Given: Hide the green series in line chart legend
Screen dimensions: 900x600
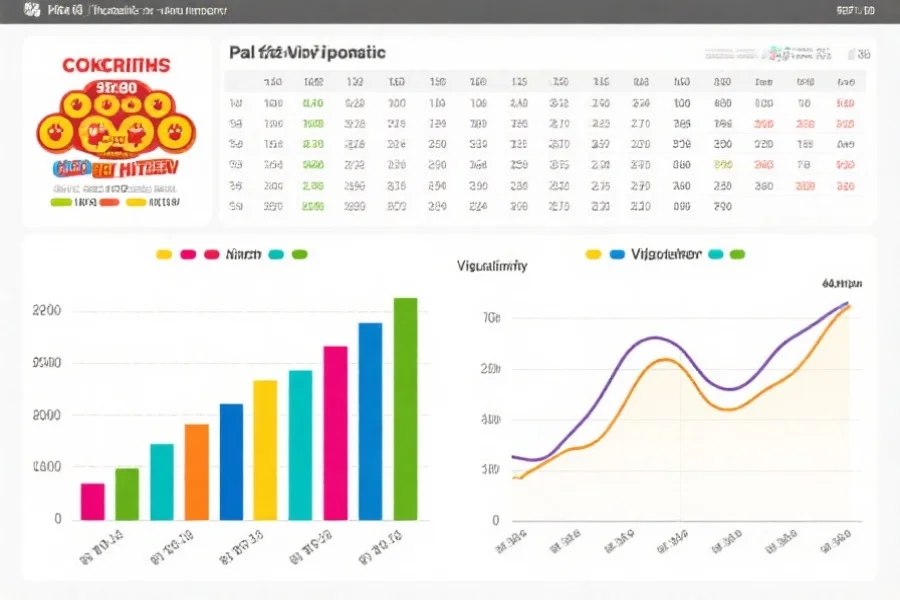Looking at the screenshot, I should (738, 255).
